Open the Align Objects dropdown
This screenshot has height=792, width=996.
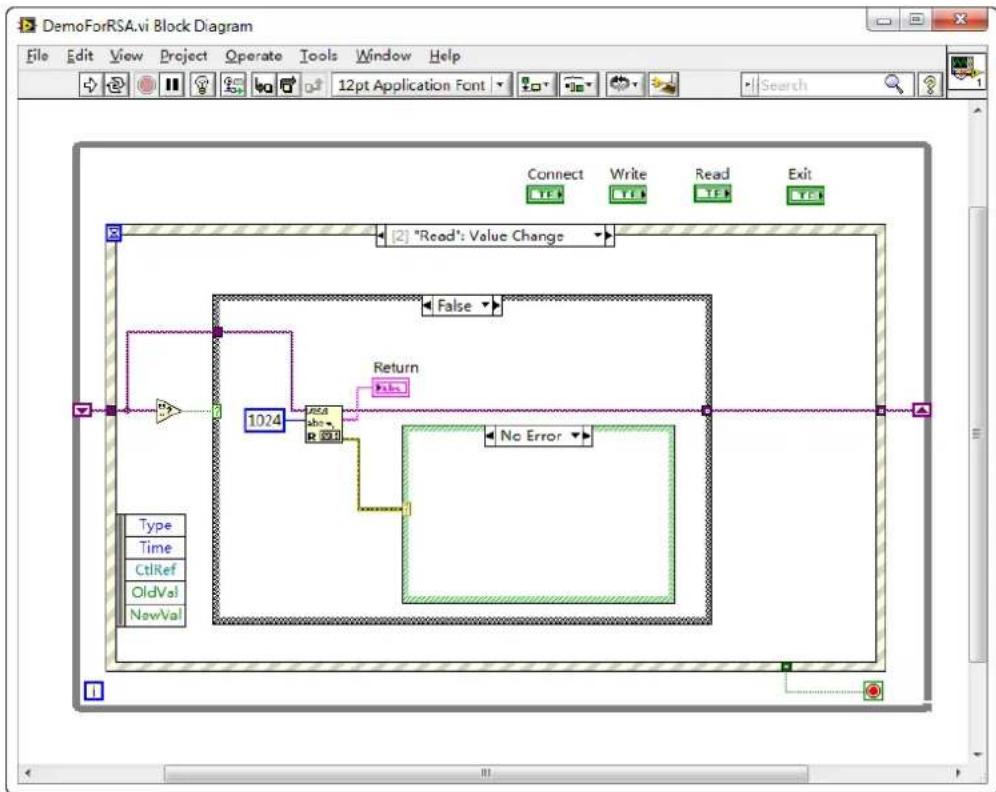pyautogui.click(x=535, y=84)
